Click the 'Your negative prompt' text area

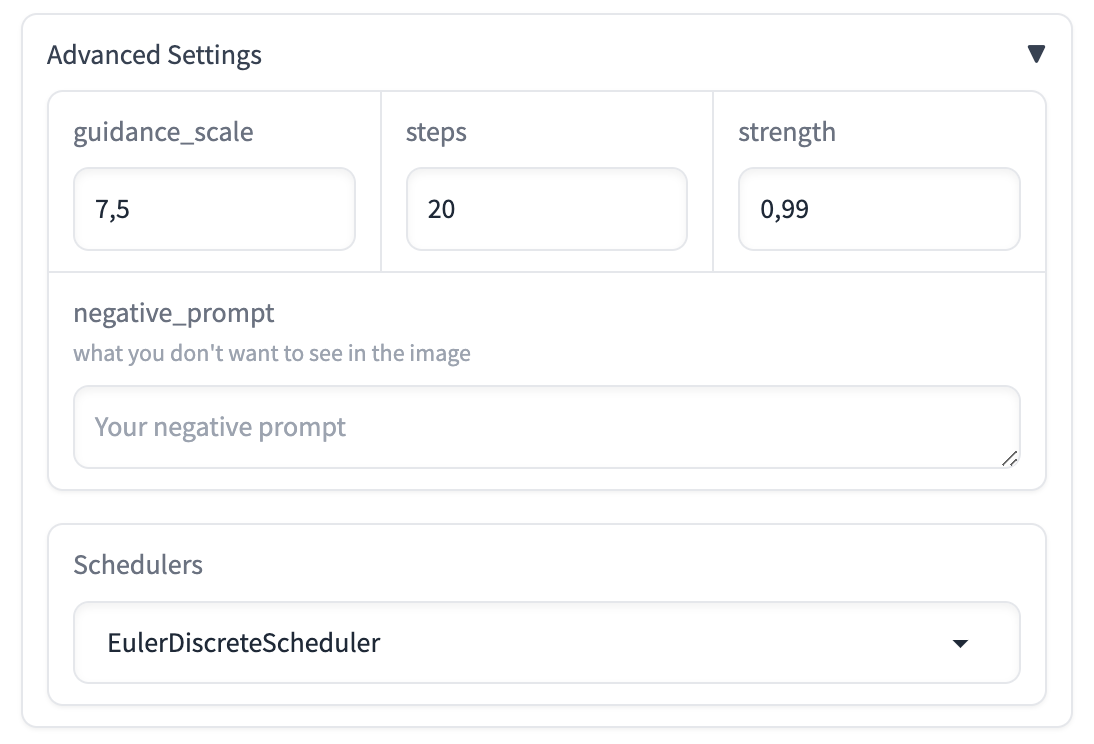pos(546,427)
